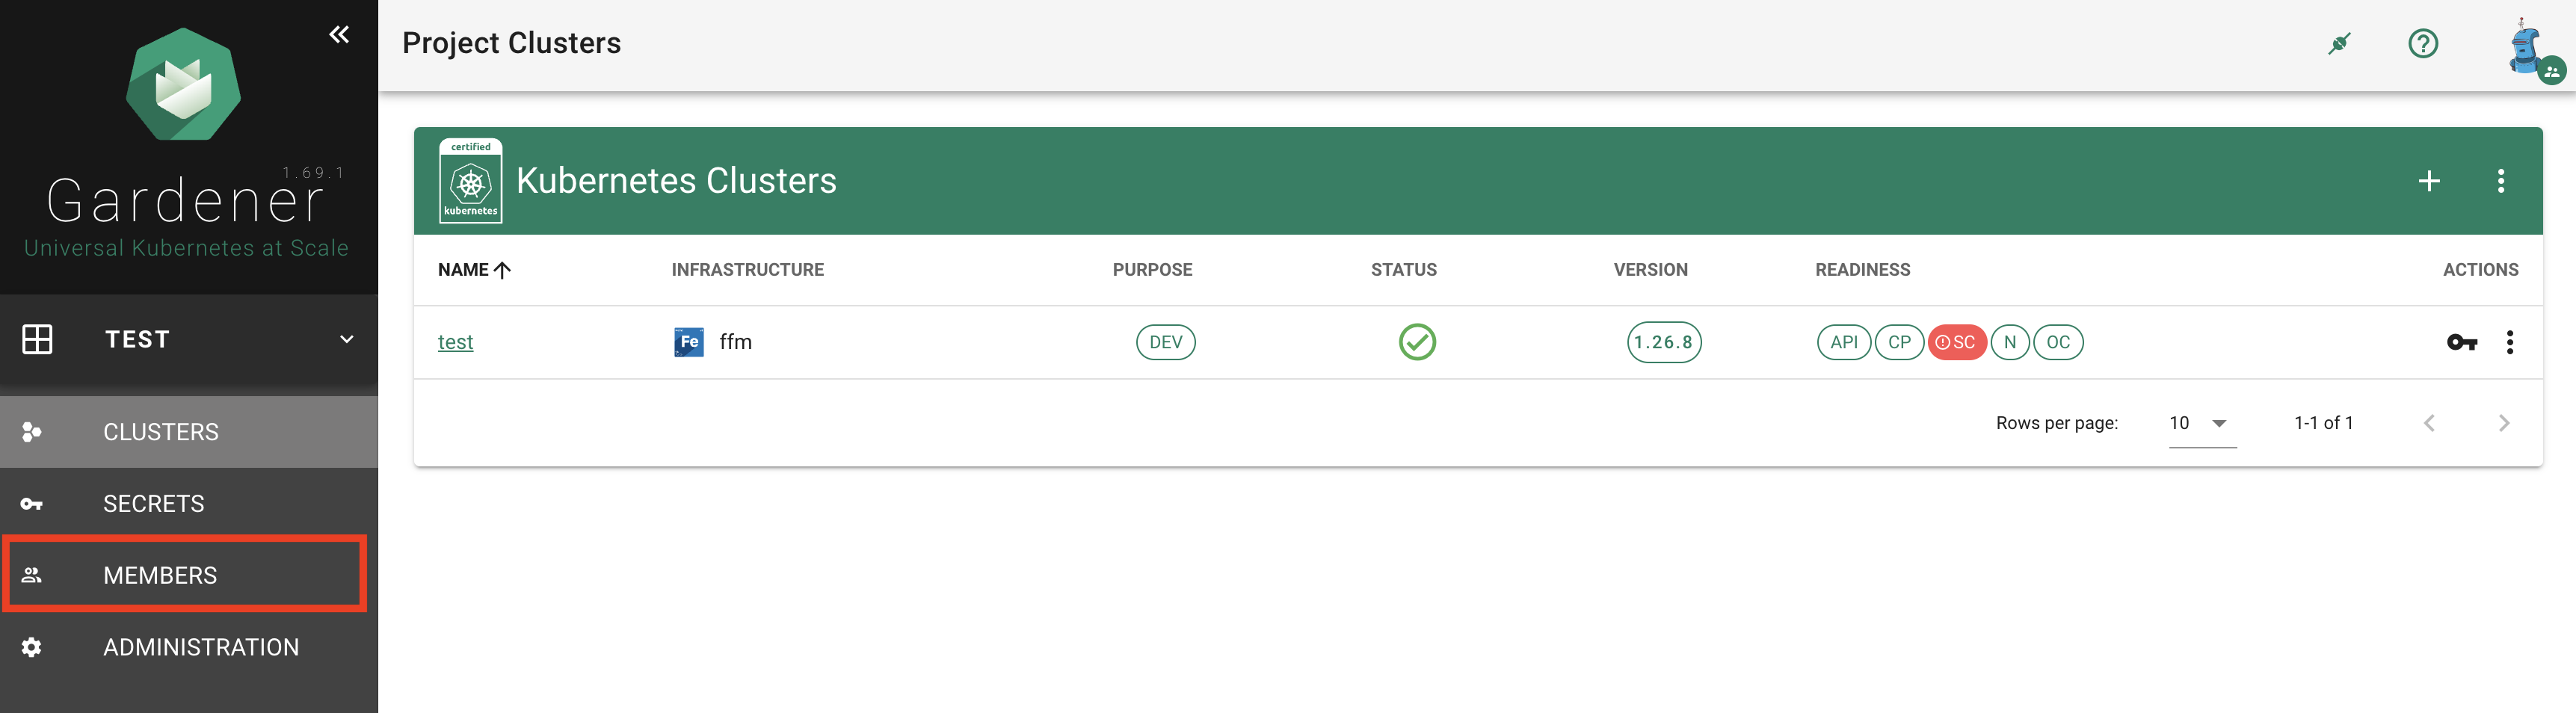Open the Rows per page dropdown
This screenshot has height=713, width=2576.
pos(2202,422)
